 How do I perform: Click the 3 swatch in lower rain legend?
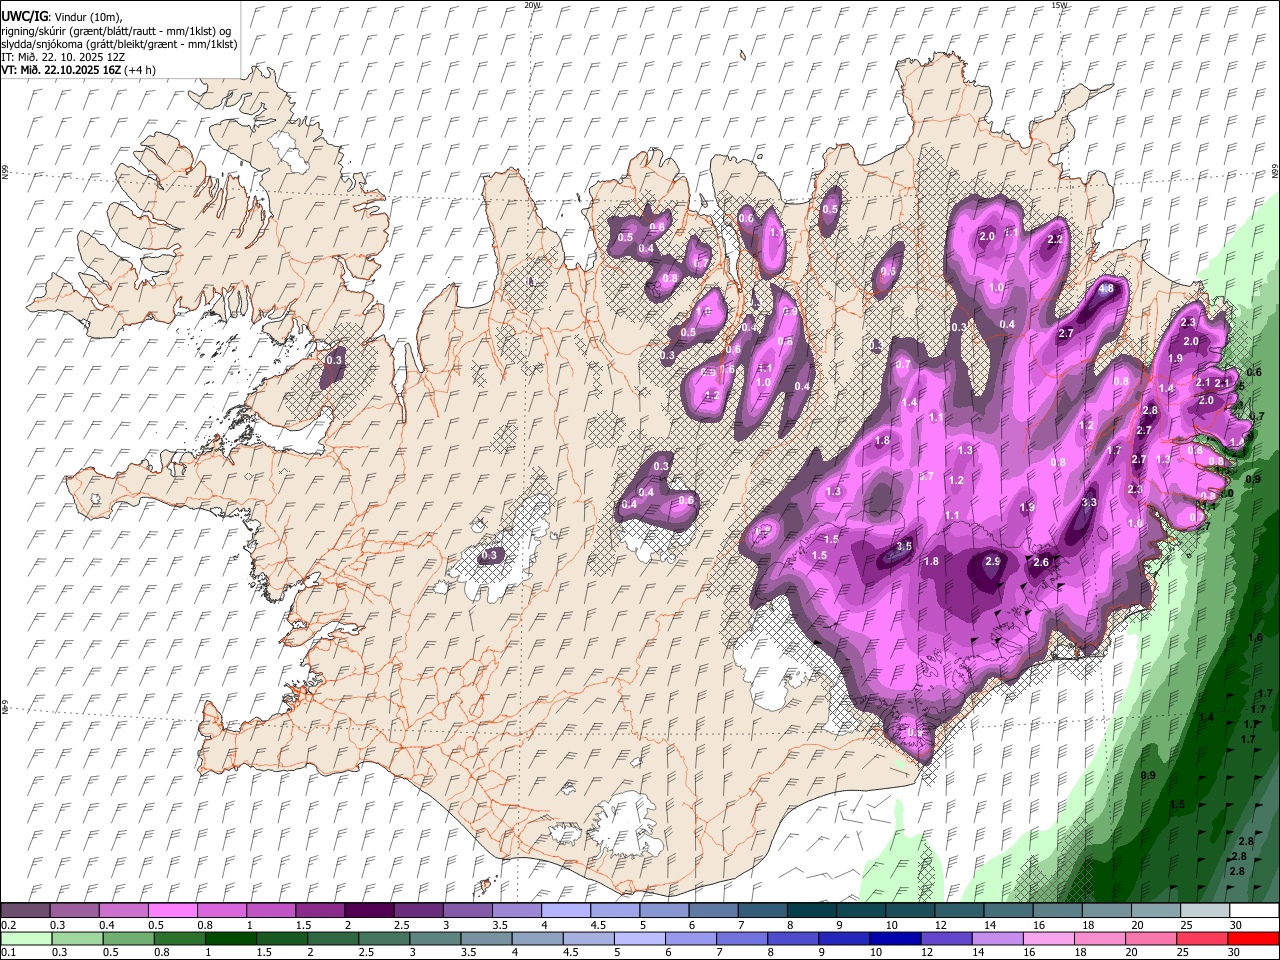434,939
